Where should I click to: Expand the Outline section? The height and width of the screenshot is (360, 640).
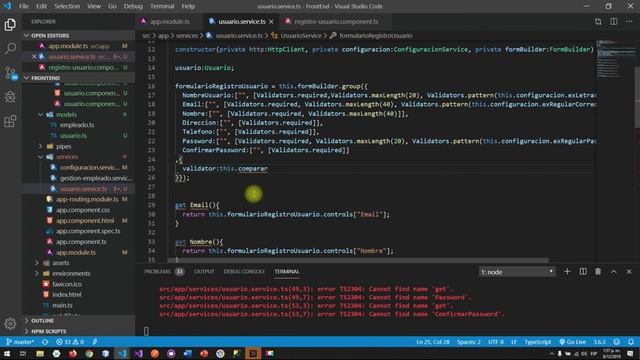click(x=78, y=321)
